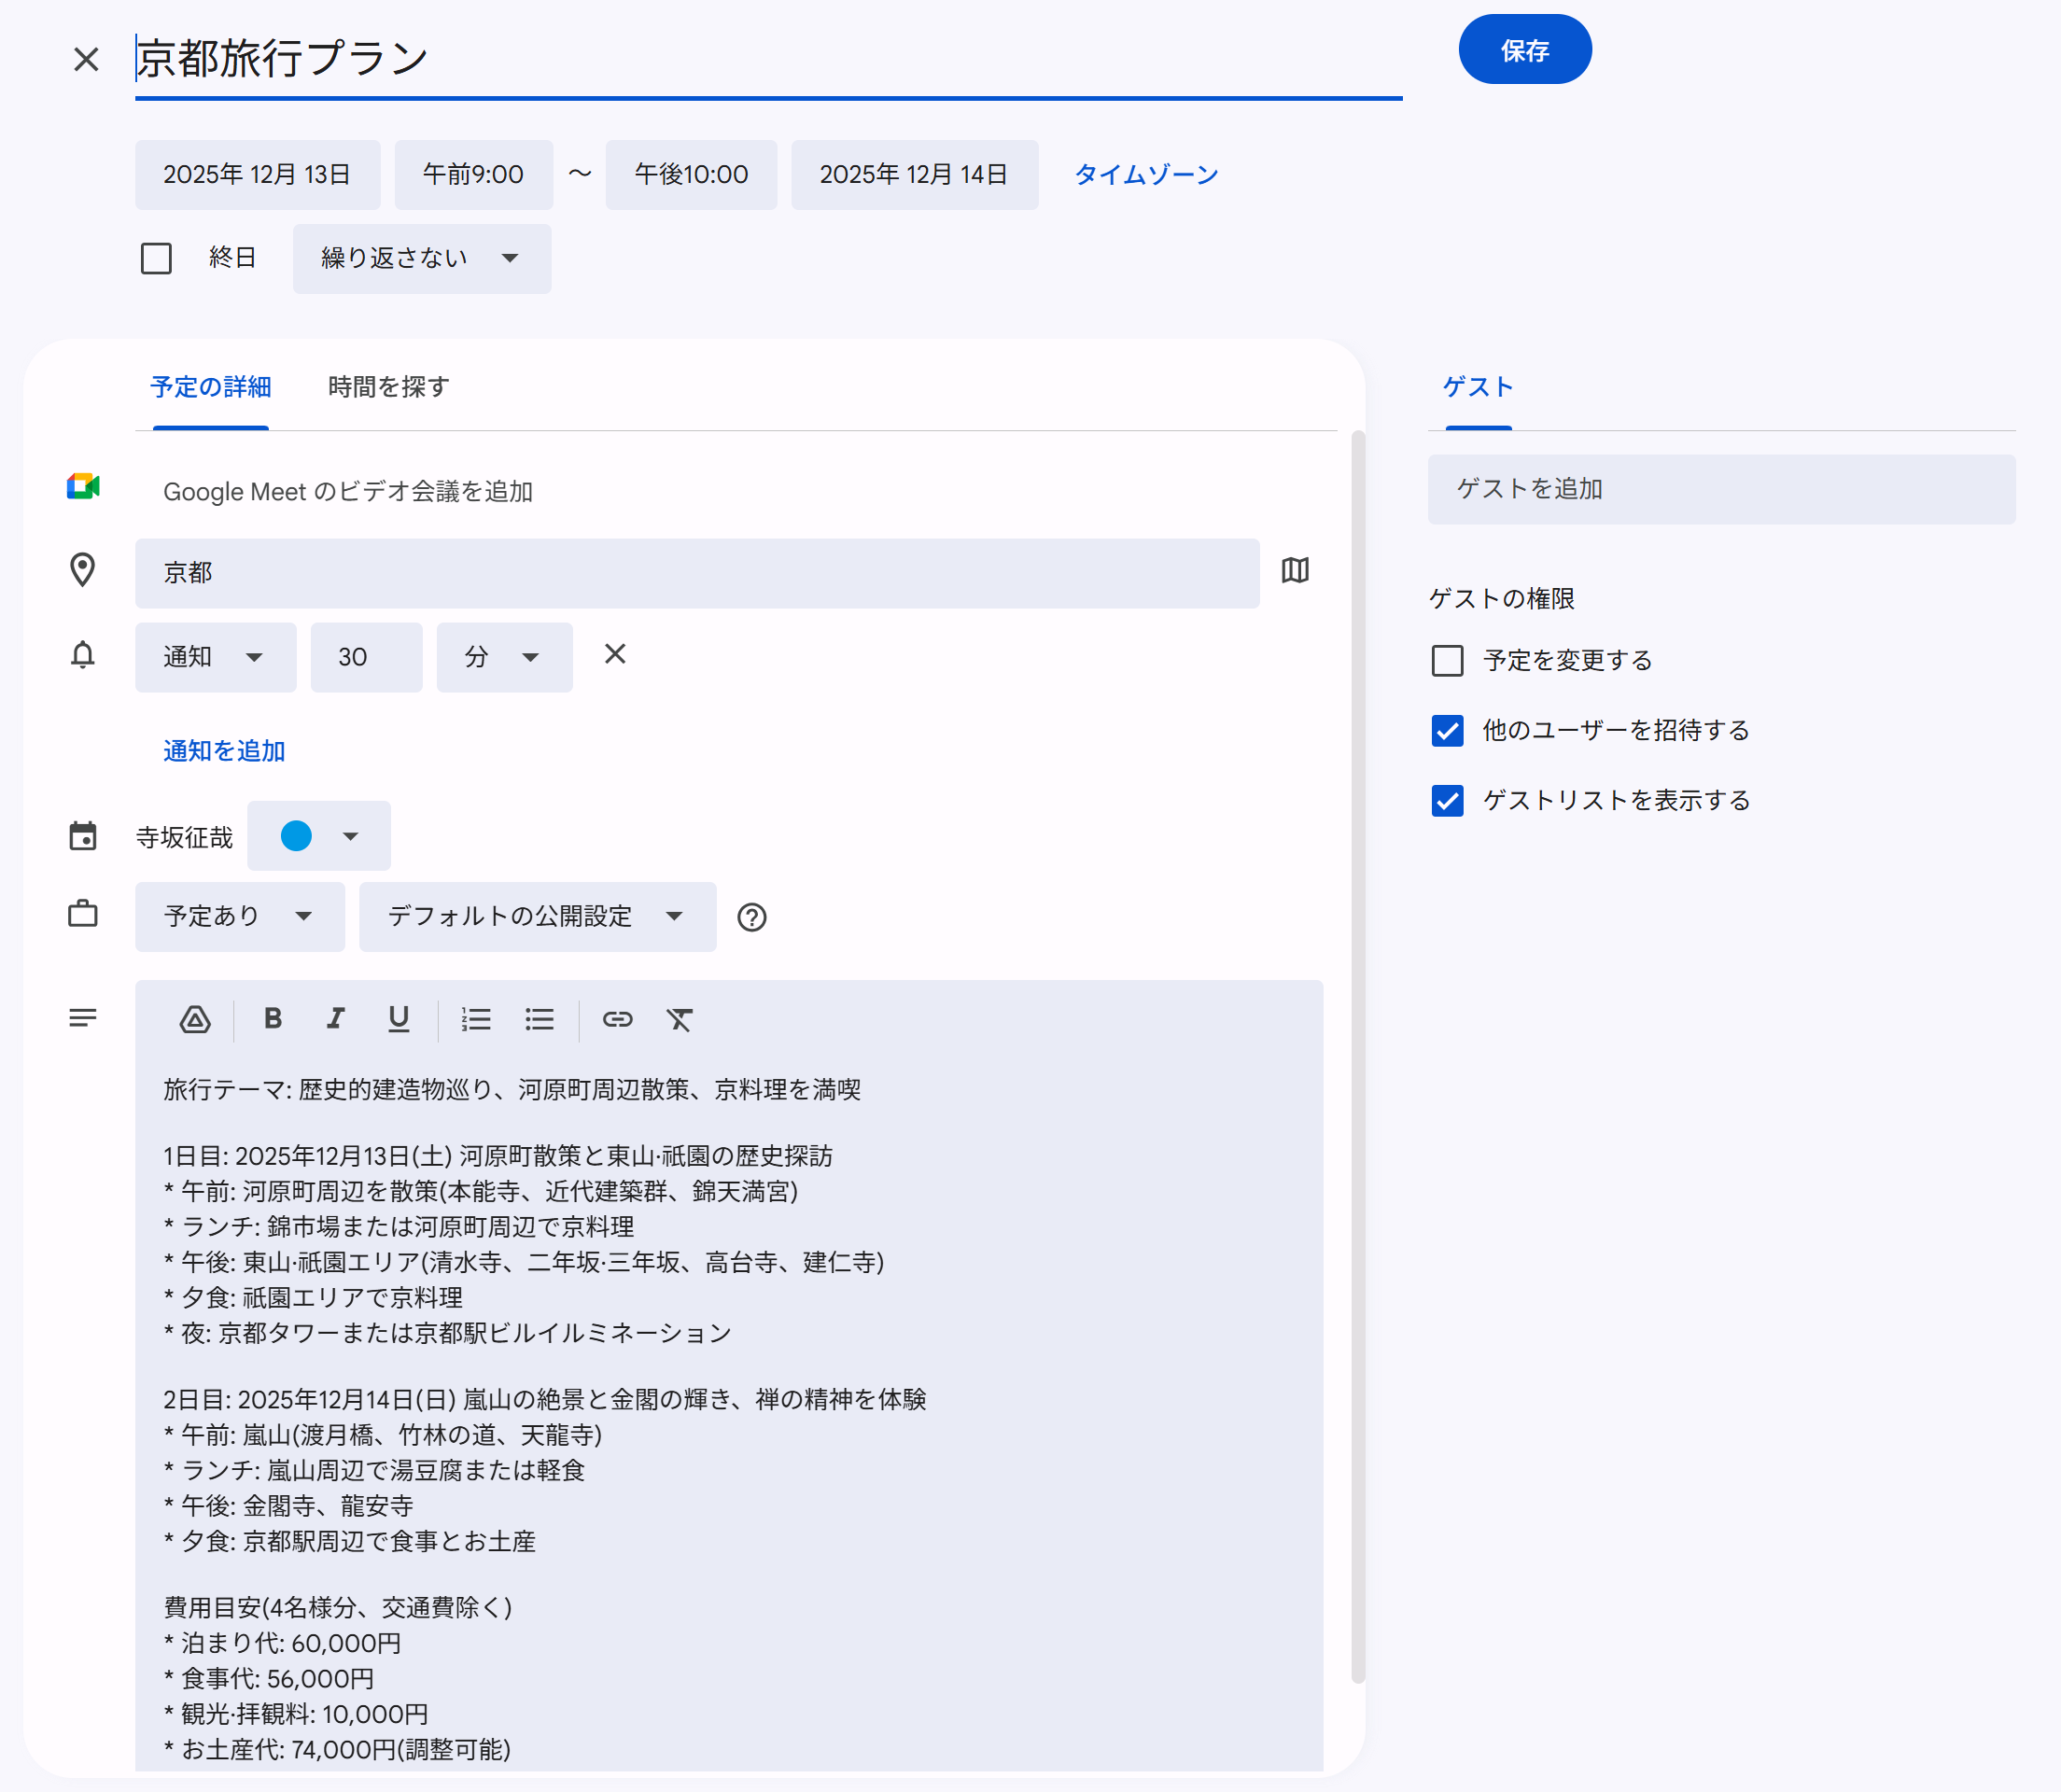
Task: Uncheck 他のユーザーを招待する permission
Action: coord(1447,731)
